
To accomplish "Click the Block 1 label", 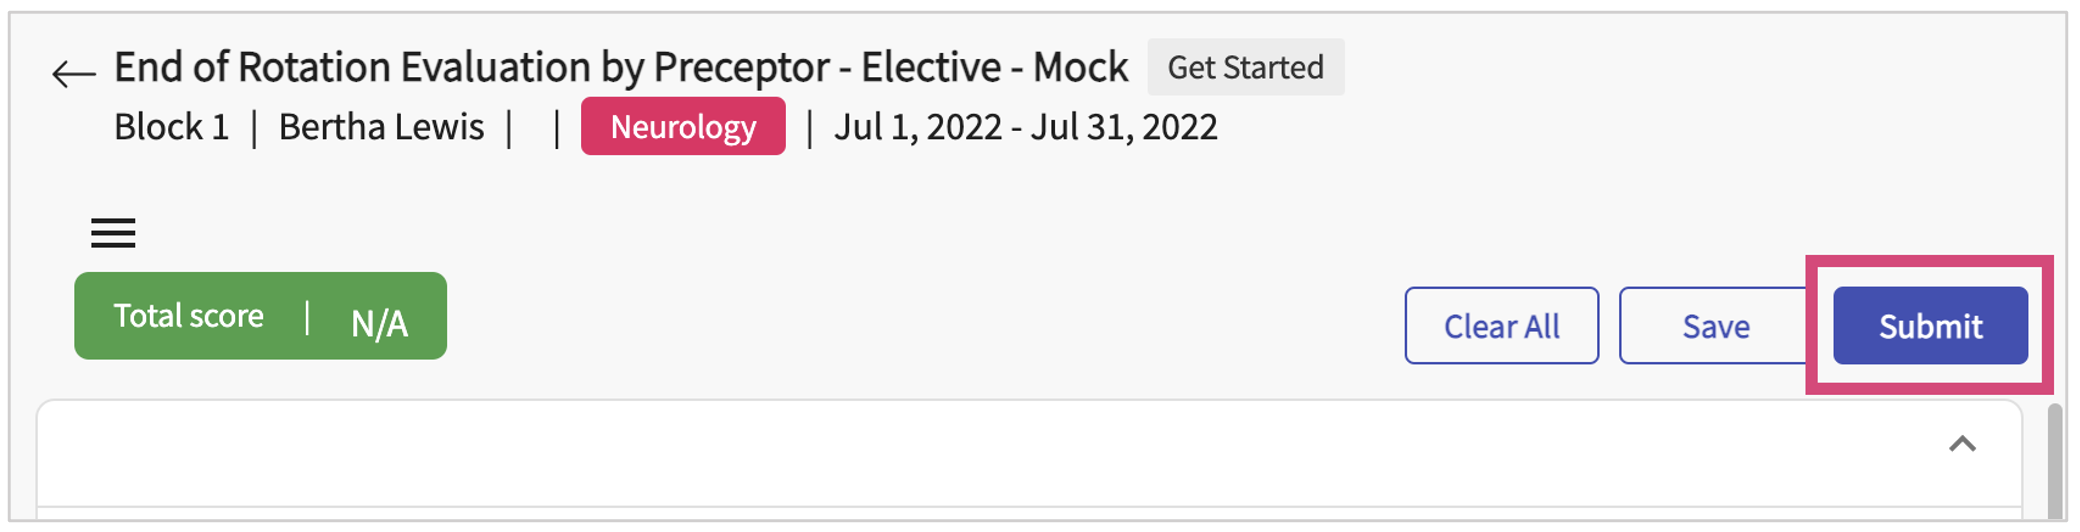I will click(171, 127).
